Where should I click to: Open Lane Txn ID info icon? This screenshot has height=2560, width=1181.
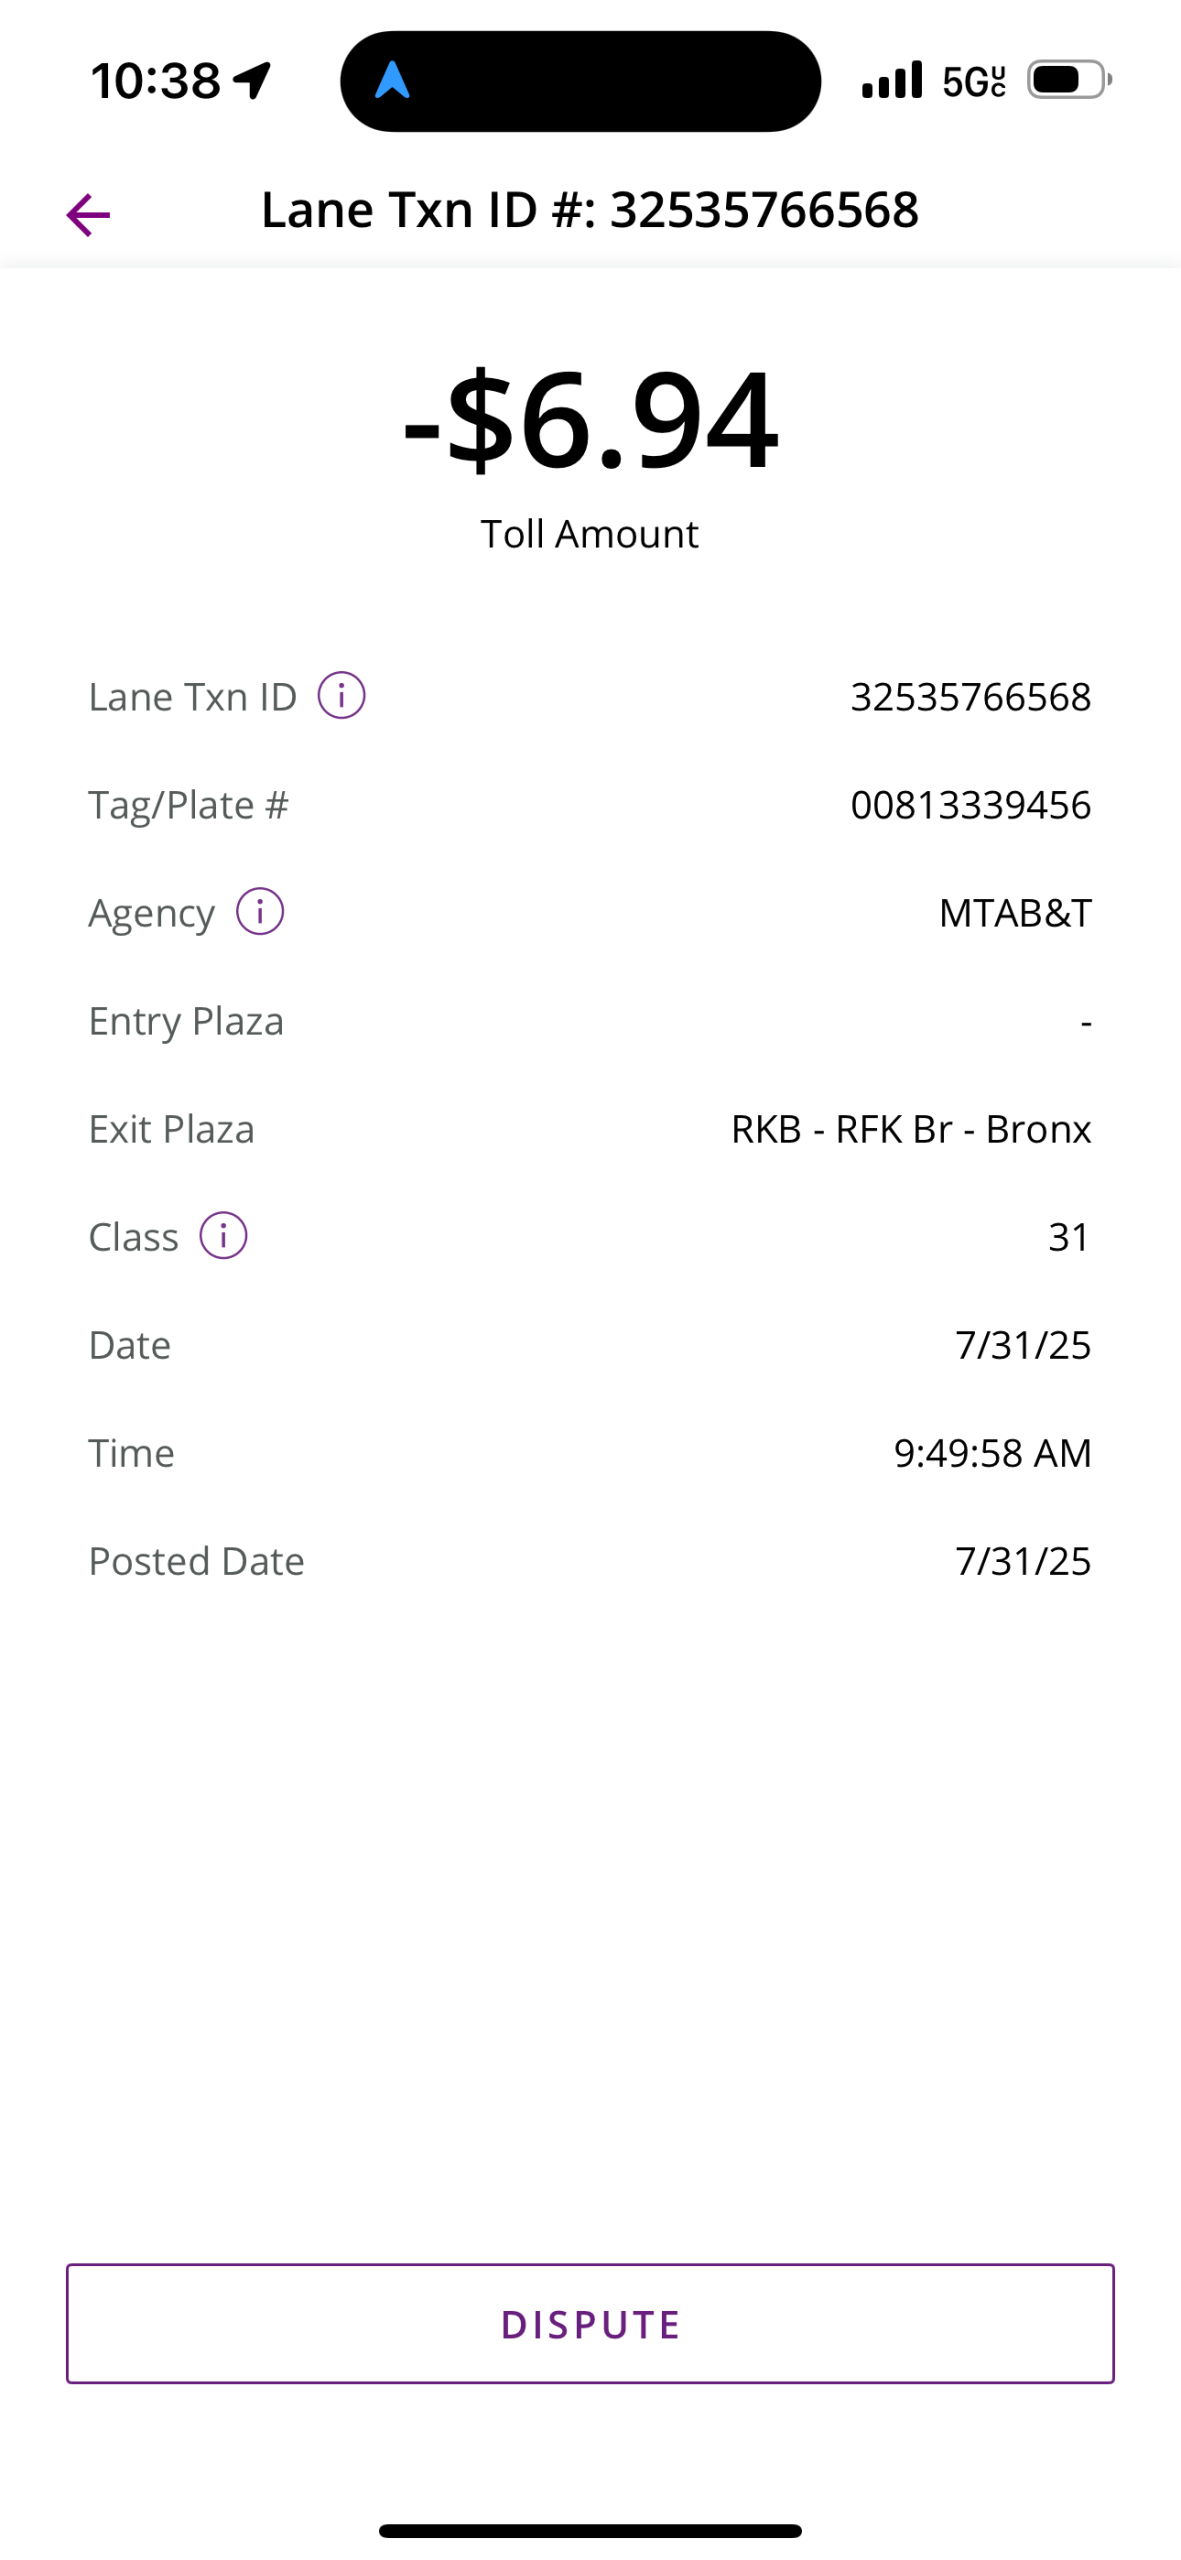341,695
